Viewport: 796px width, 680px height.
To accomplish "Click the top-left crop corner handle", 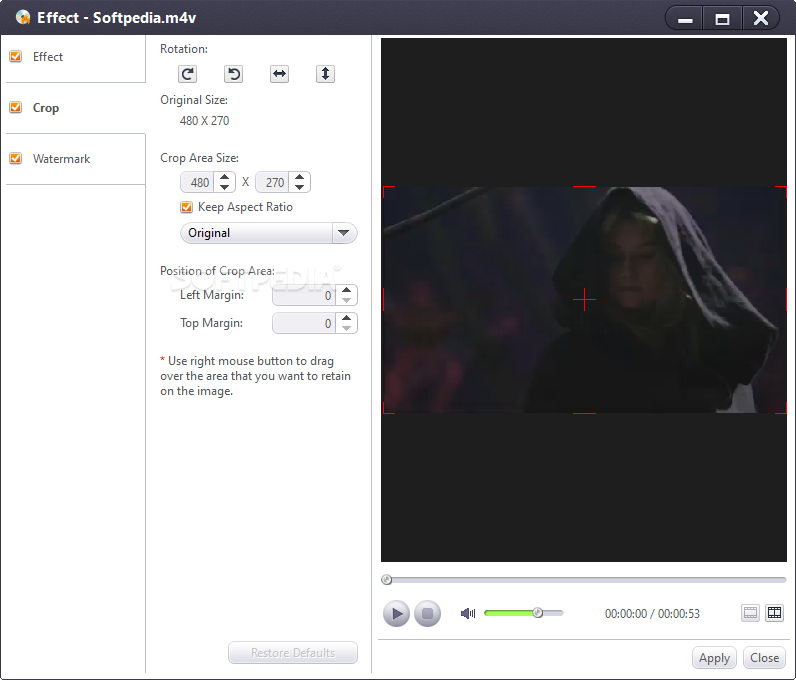I will [x=388, y=191].
